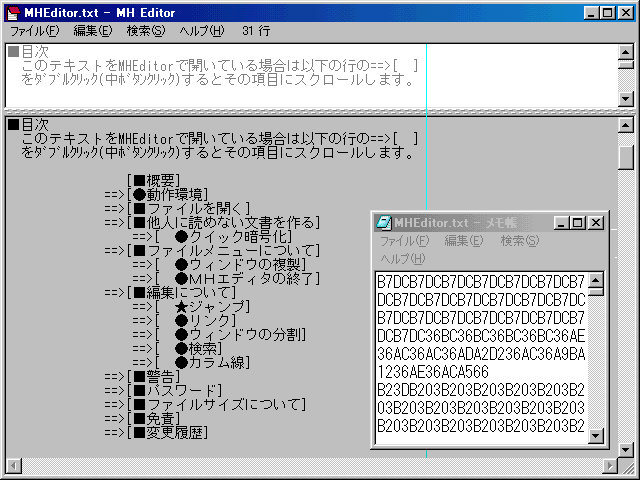Click the ==>[●動作環境] index link
This screenshot has width=640, height=480.
click(156, 194)
